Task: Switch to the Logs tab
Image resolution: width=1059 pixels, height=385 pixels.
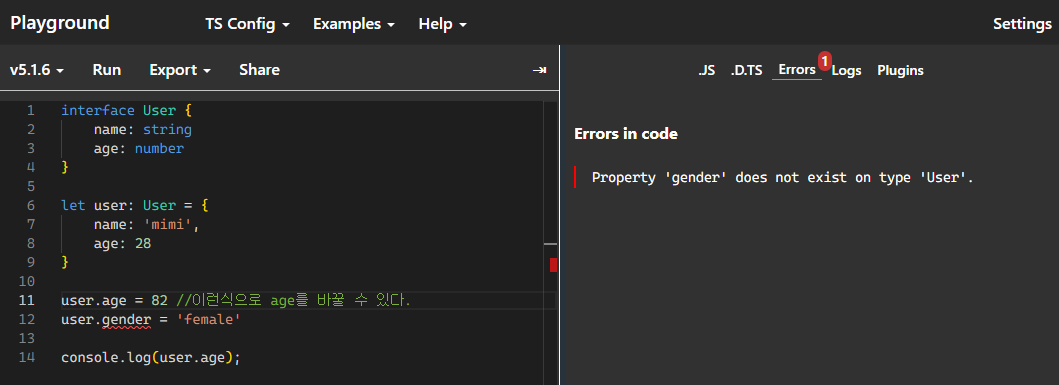Action: (x=846, y=70)
